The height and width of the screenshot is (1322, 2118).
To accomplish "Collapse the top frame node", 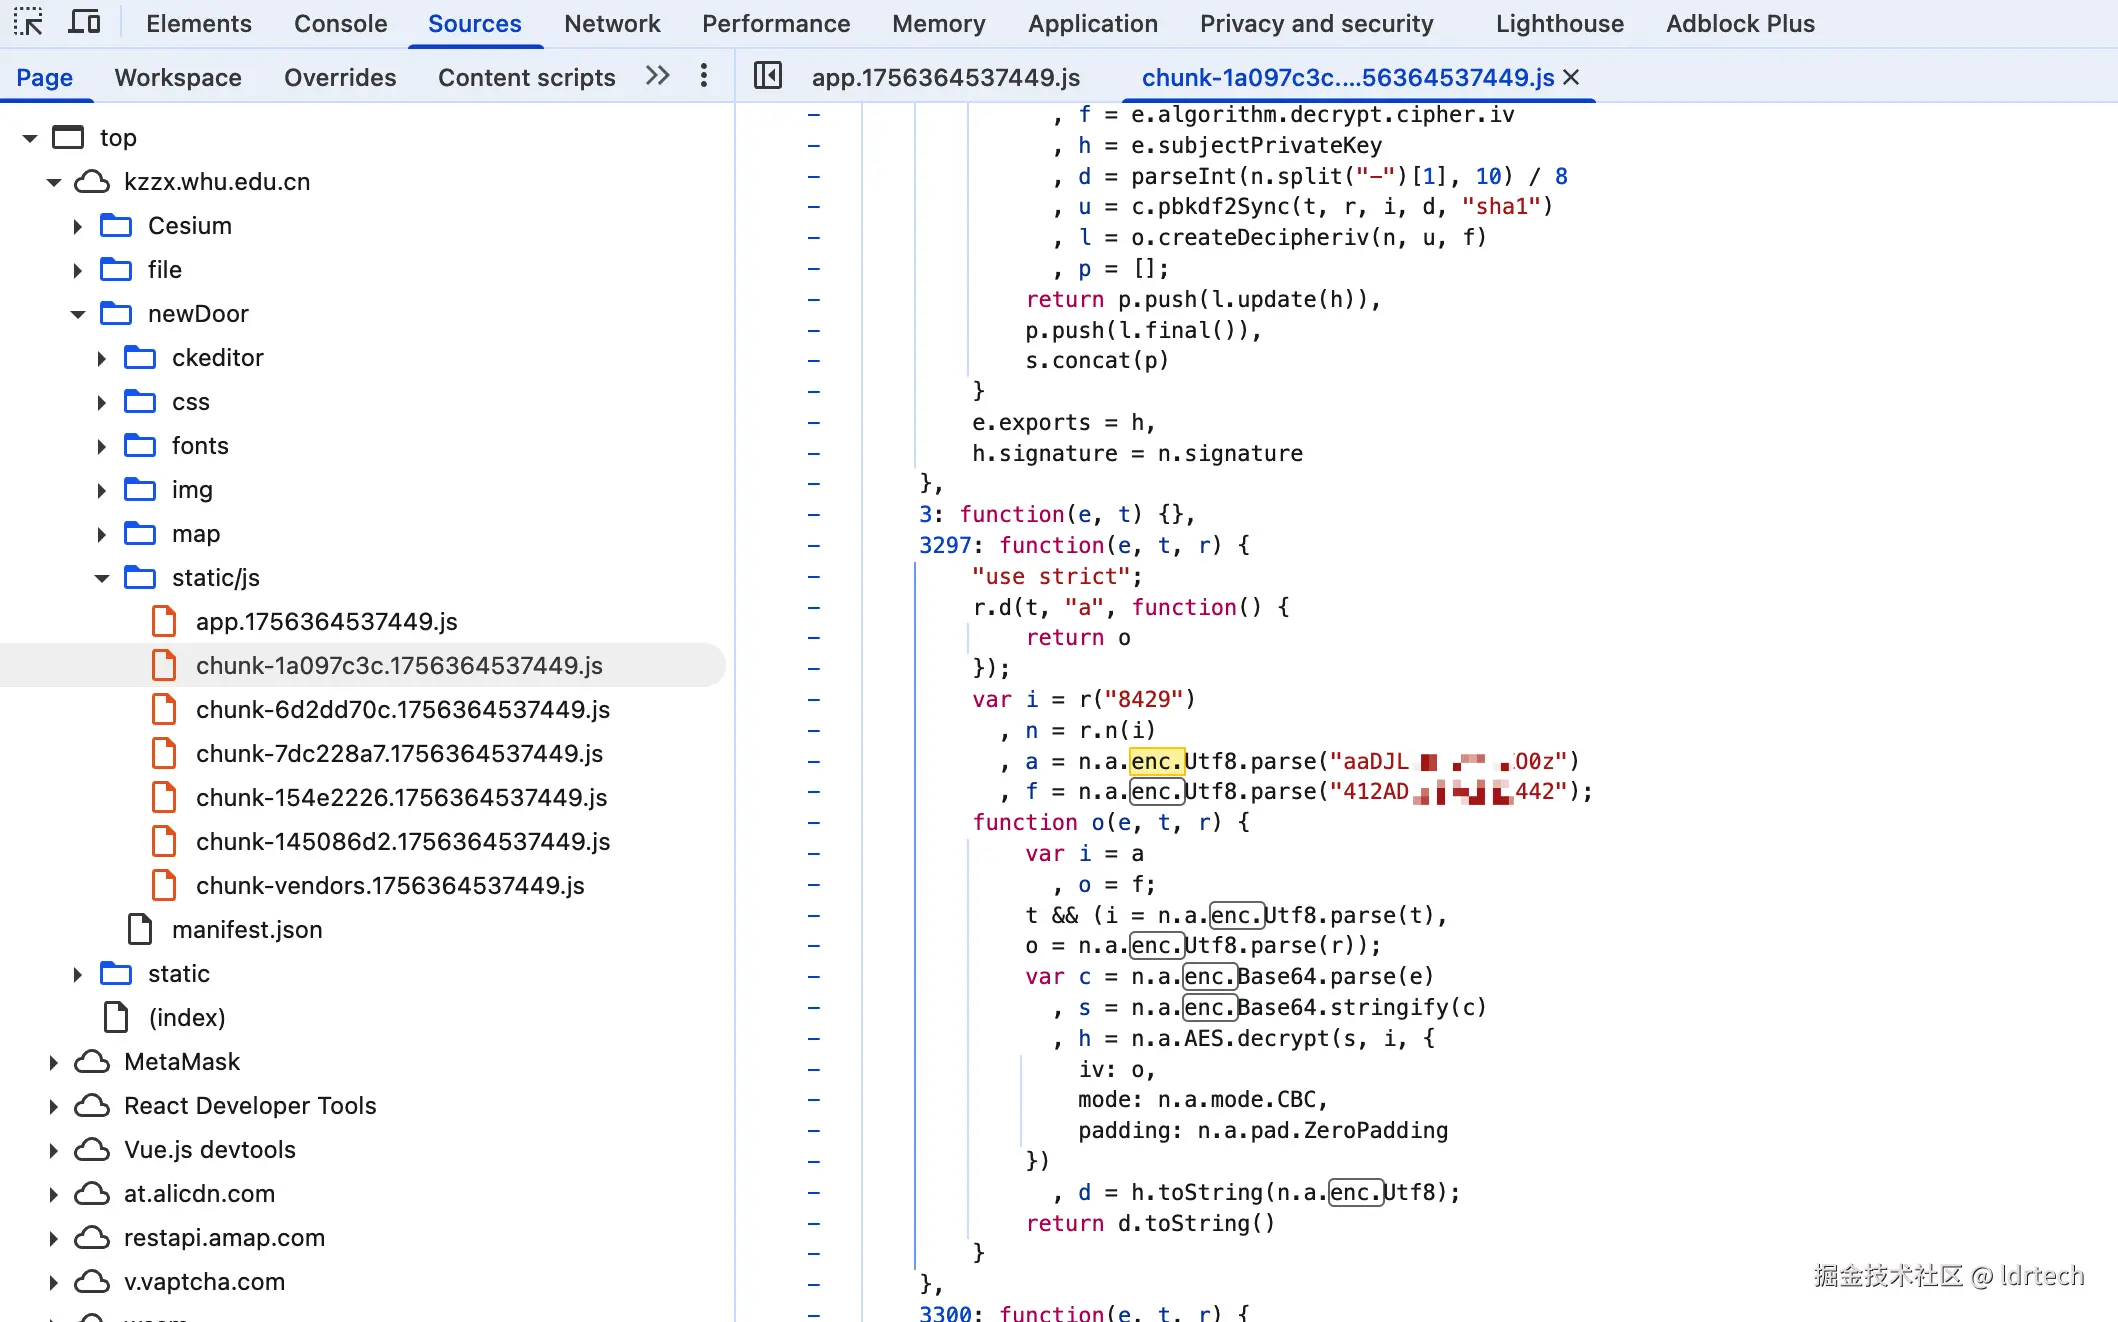I will [x=30, y=138].
